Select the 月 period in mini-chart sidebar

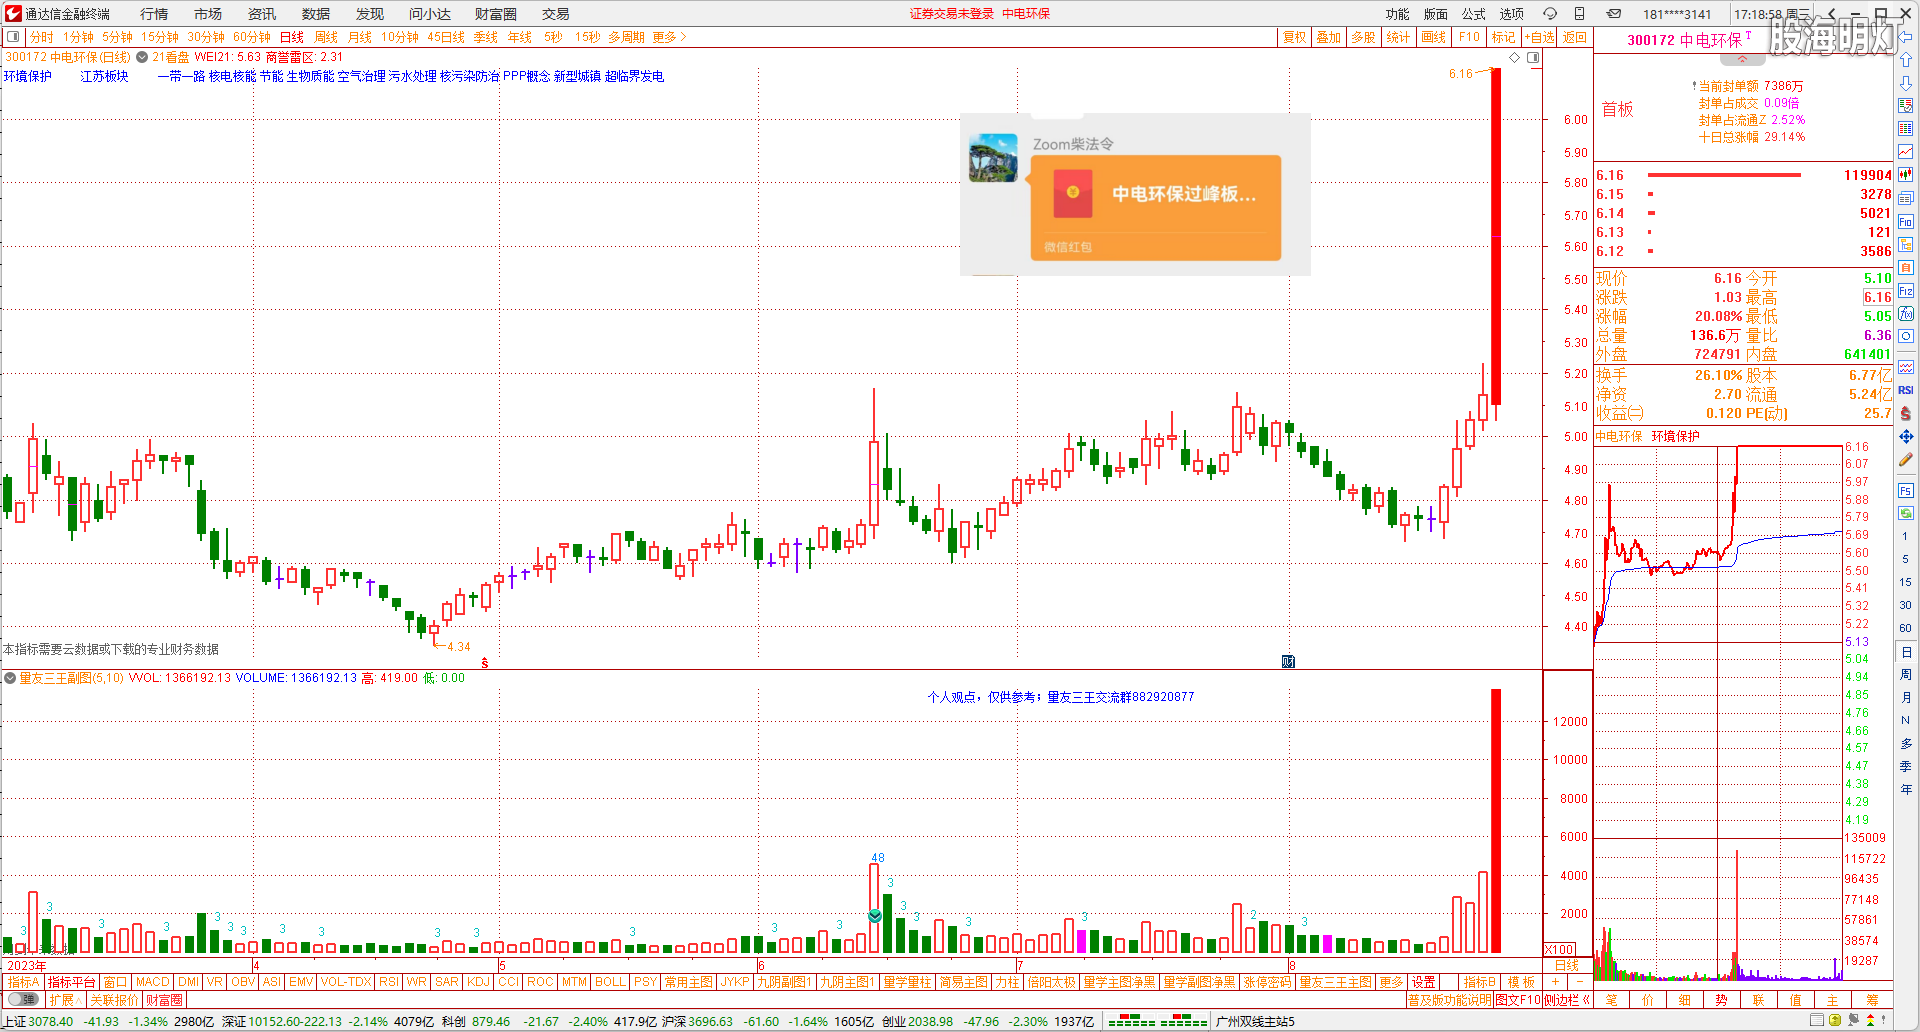tap(1906, 697)
